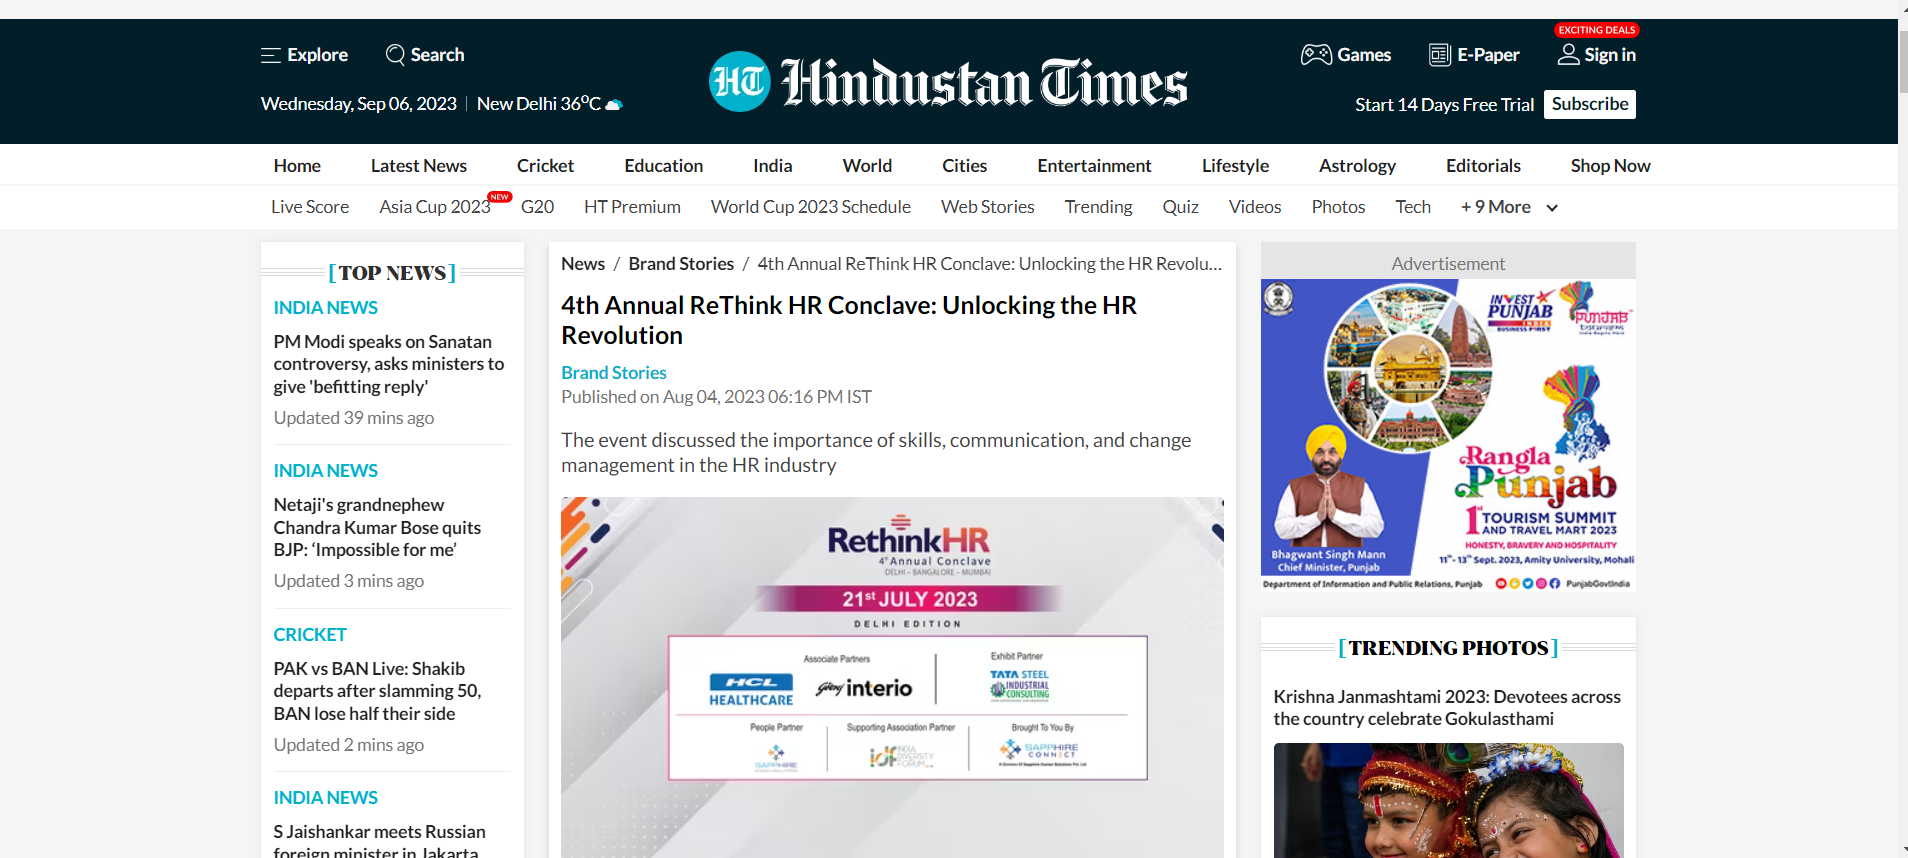Go to Latest News section

pyautogui.click(x=419, y=166)
